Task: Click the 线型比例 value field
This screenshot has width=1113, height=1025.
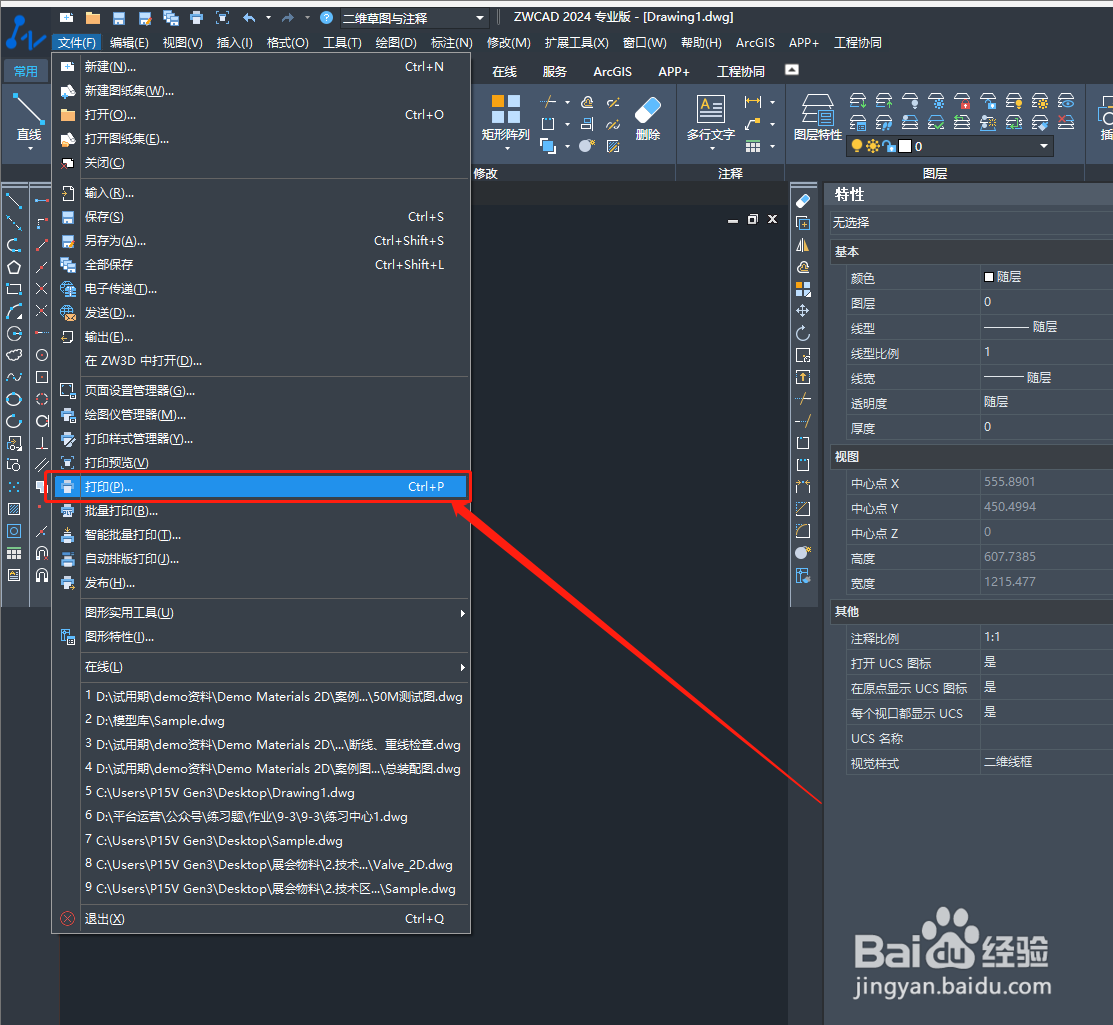Action: click(1046, 352)
